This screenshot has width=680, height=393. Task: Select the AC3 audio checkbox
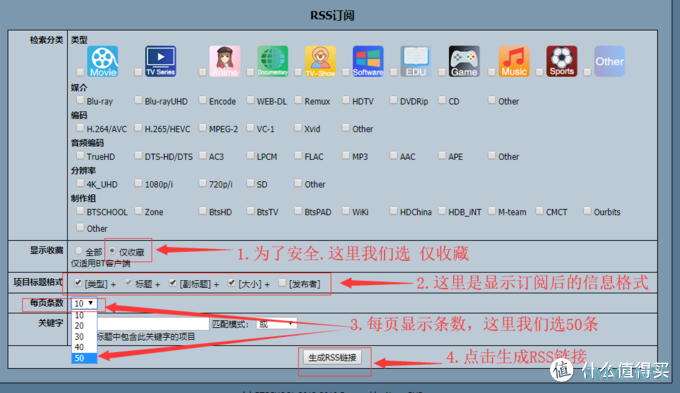click(x=203, y=156)
